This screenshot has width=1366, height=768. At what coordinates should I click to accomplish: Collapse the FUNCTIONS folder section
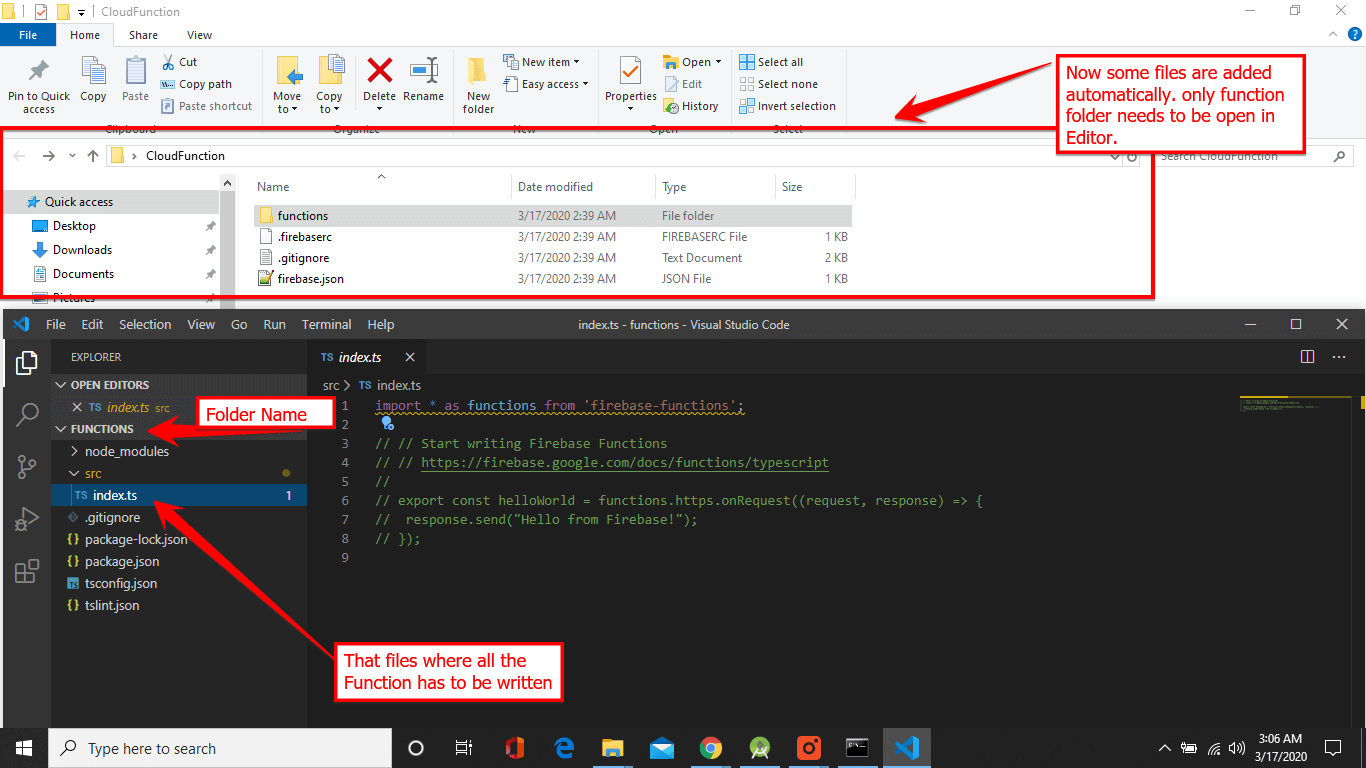click(61, 429)
